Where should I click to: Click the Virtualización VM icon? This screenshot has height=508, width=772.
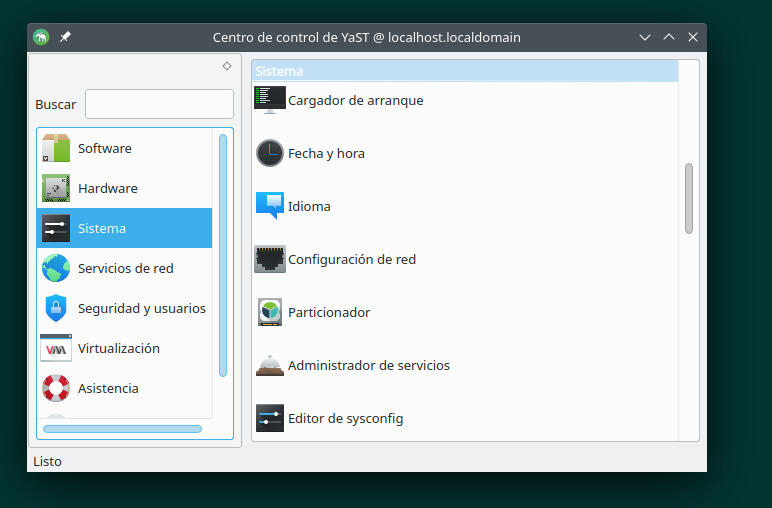[56, 348]
